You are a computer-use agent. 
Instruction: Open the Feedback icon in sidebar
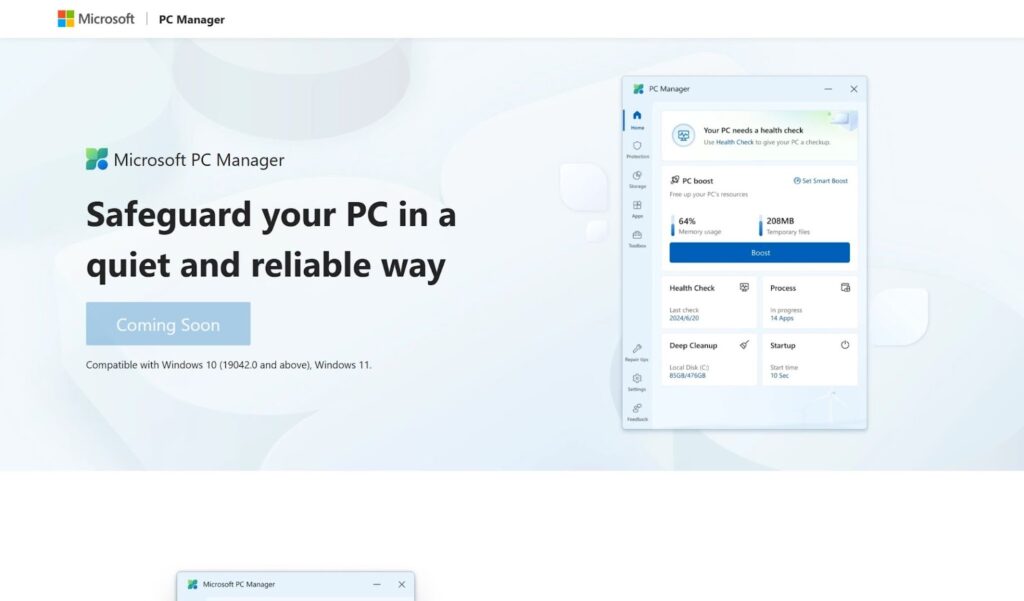point(637,412)
